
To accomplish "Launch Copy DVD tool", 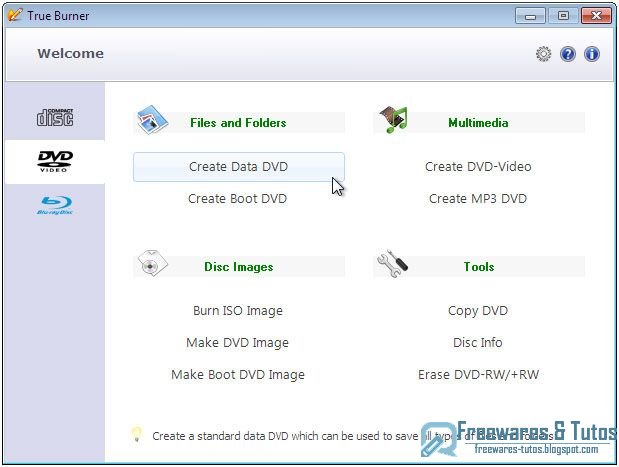I will (478, 311).
